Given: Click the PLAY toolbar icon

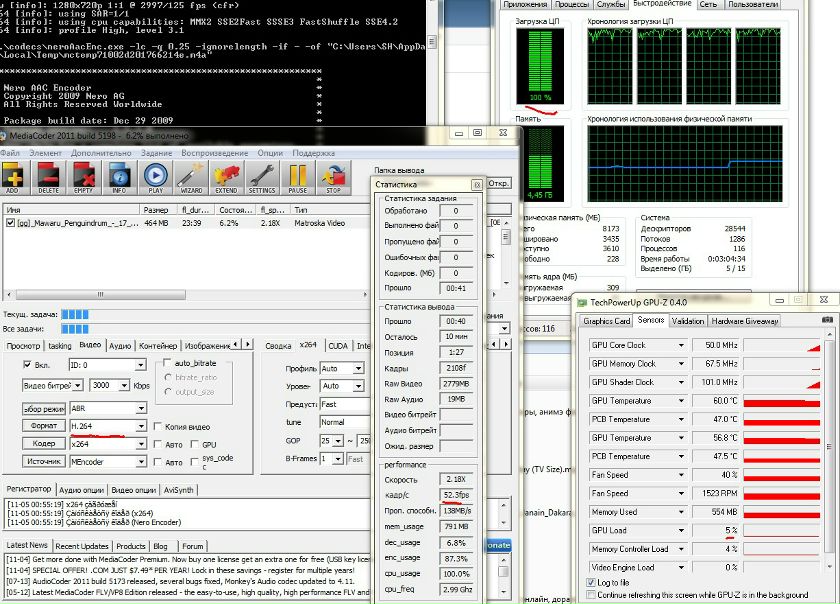Looking at the screenshot, I should 155,177.
